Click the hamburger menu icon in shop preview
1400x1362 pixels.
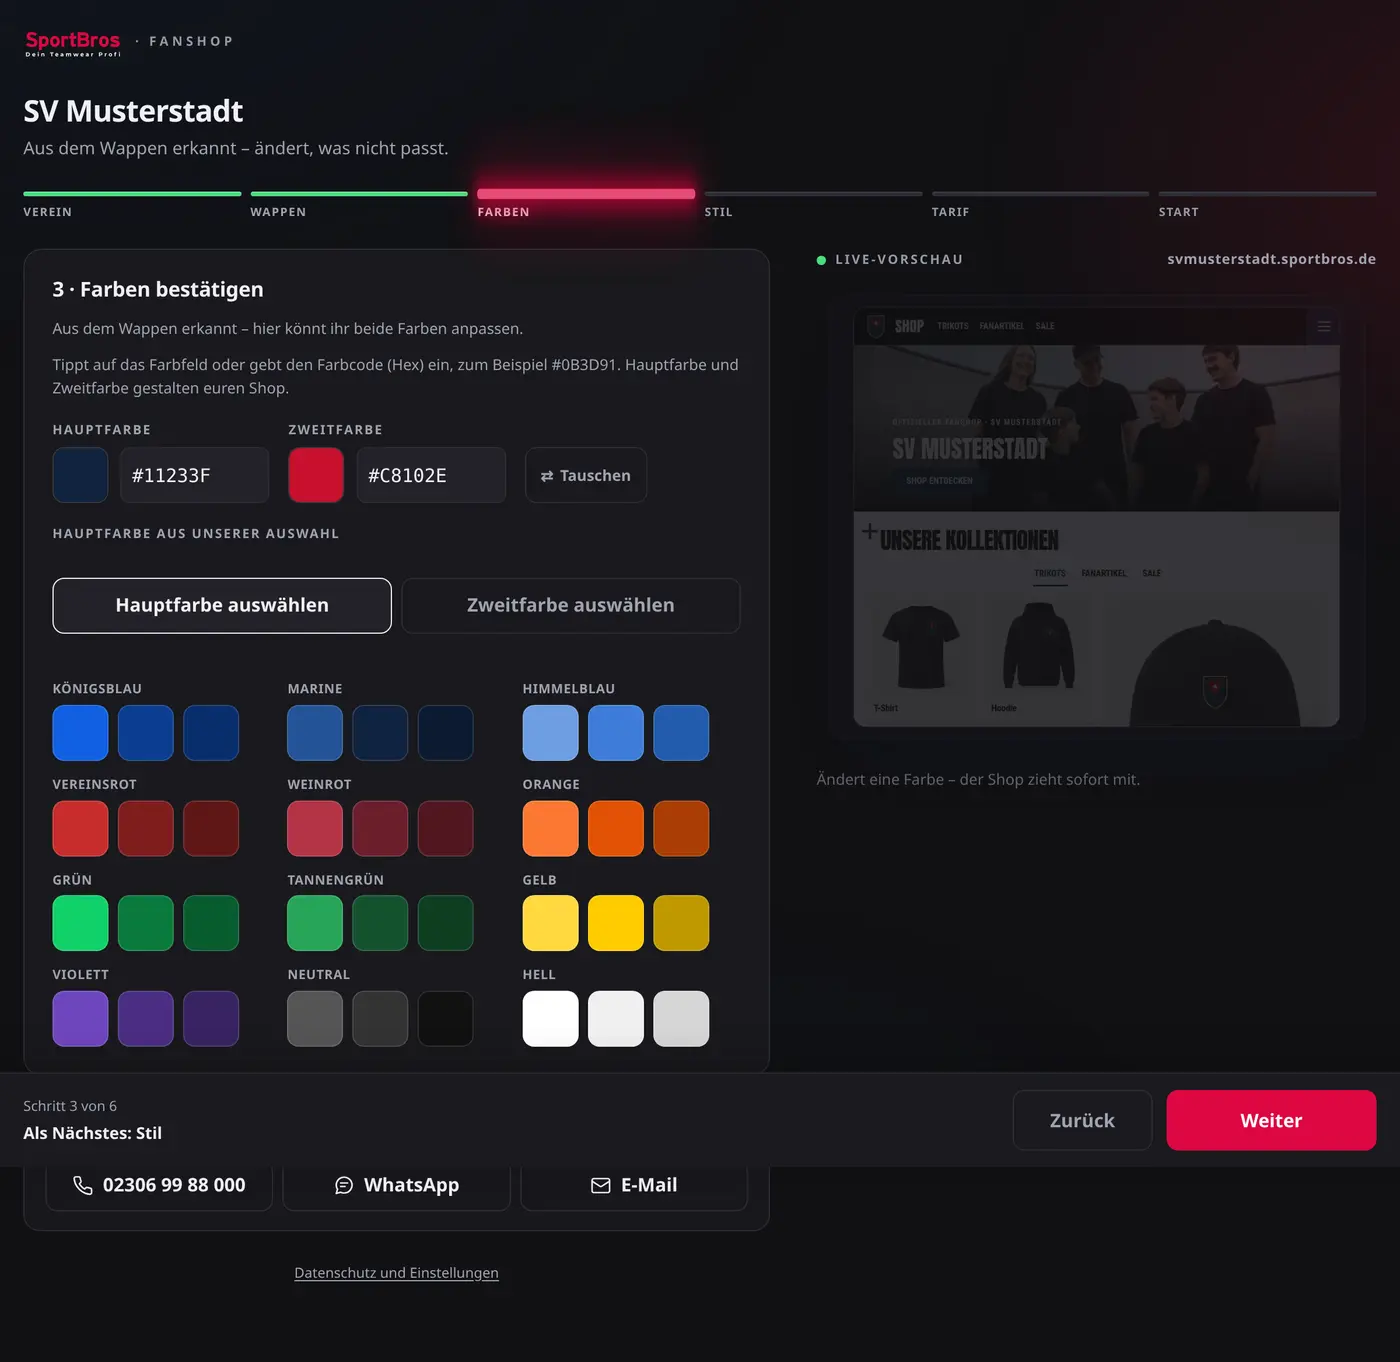point(1324,326)
